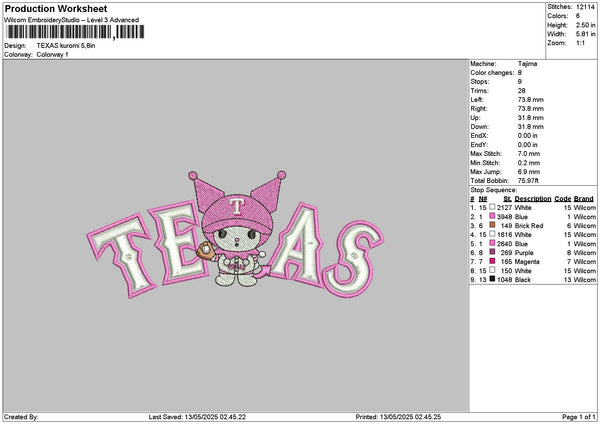Select the Purple color swatch
Screen dimensions: 600x424
tap(492, 252)
